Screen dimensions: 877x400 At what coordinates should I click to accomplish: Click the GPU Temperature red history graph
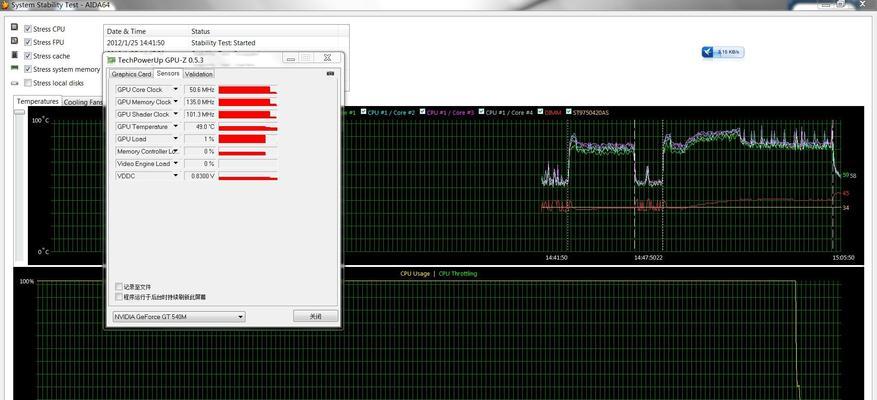[x=248, y=126]
